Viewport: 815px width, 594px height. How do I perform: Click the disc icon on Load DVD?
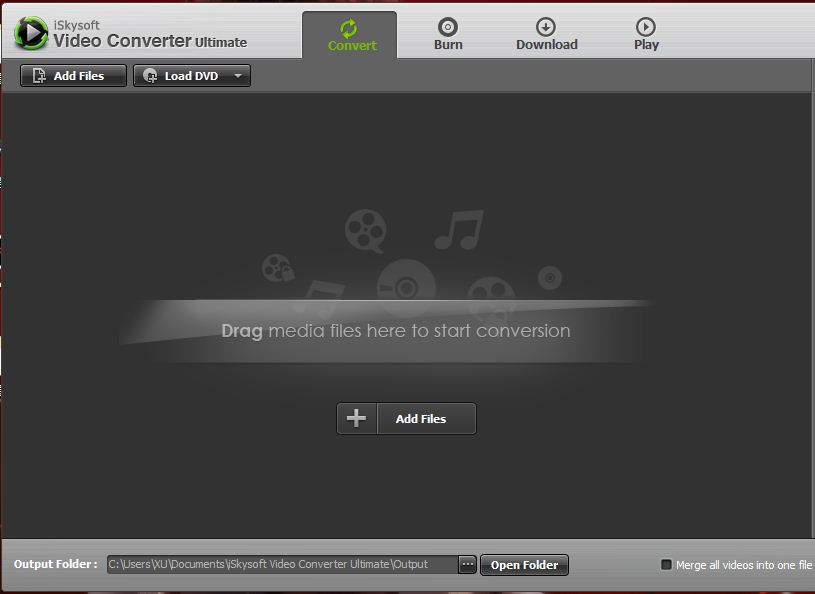(x=151, y=76)
